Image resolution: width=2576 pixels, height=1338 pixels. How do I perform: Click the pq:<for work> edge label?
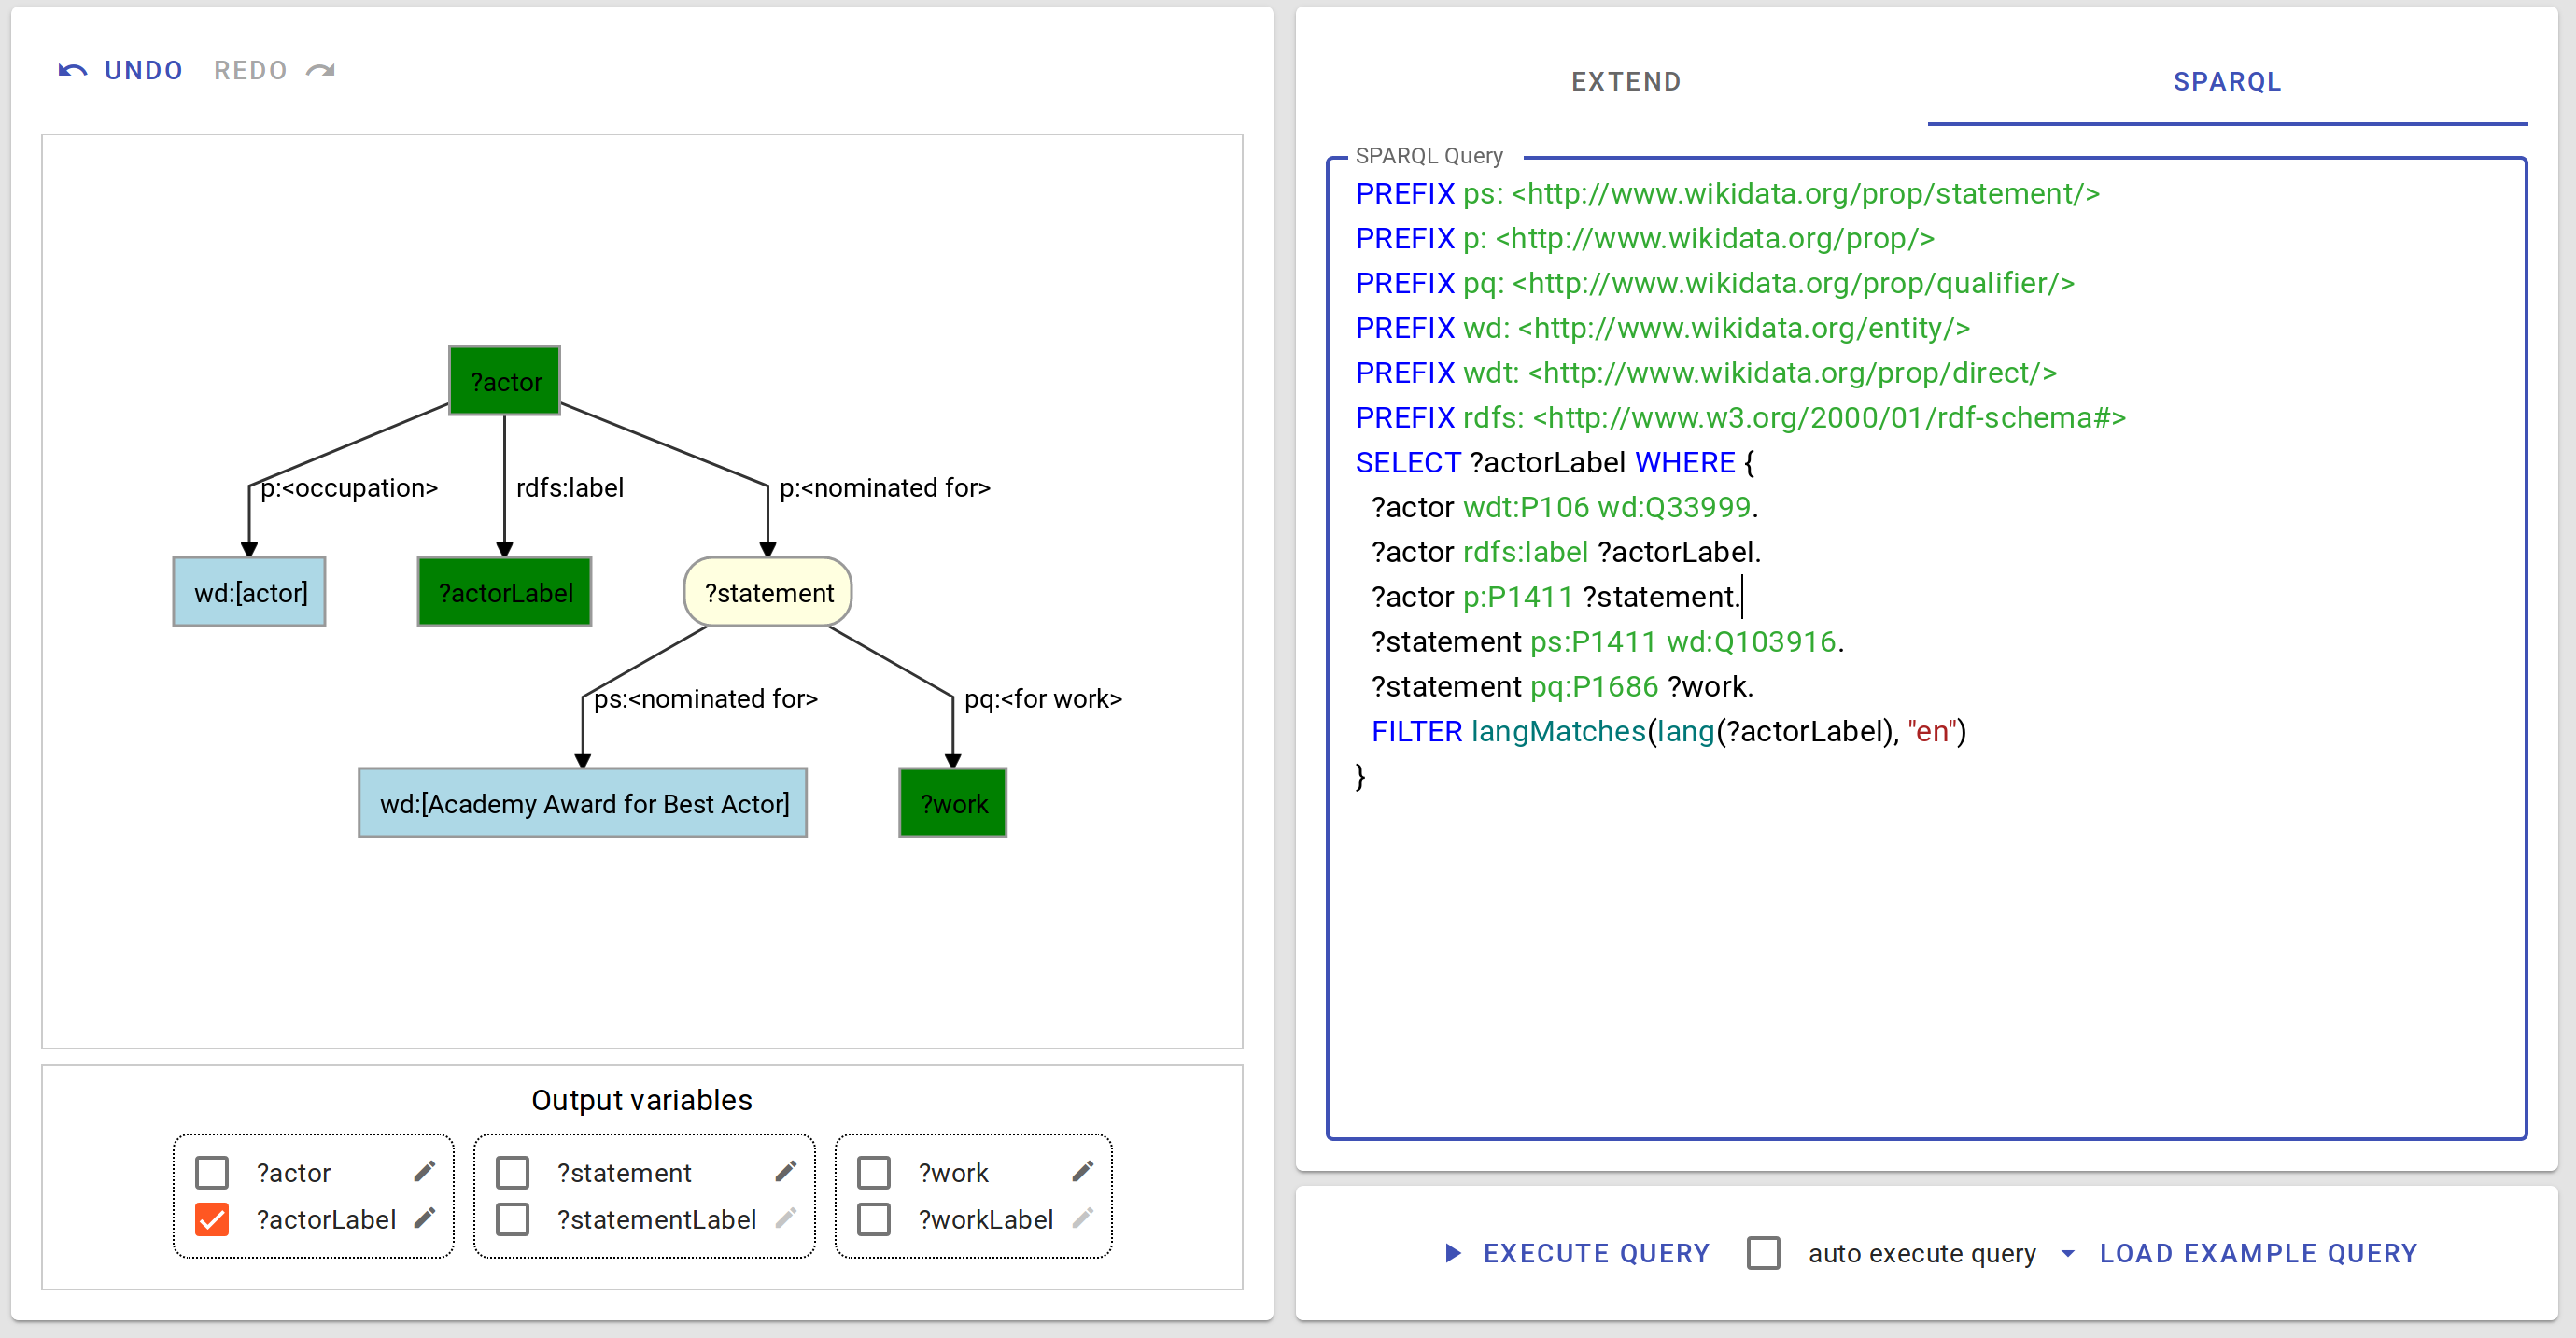1043,698
